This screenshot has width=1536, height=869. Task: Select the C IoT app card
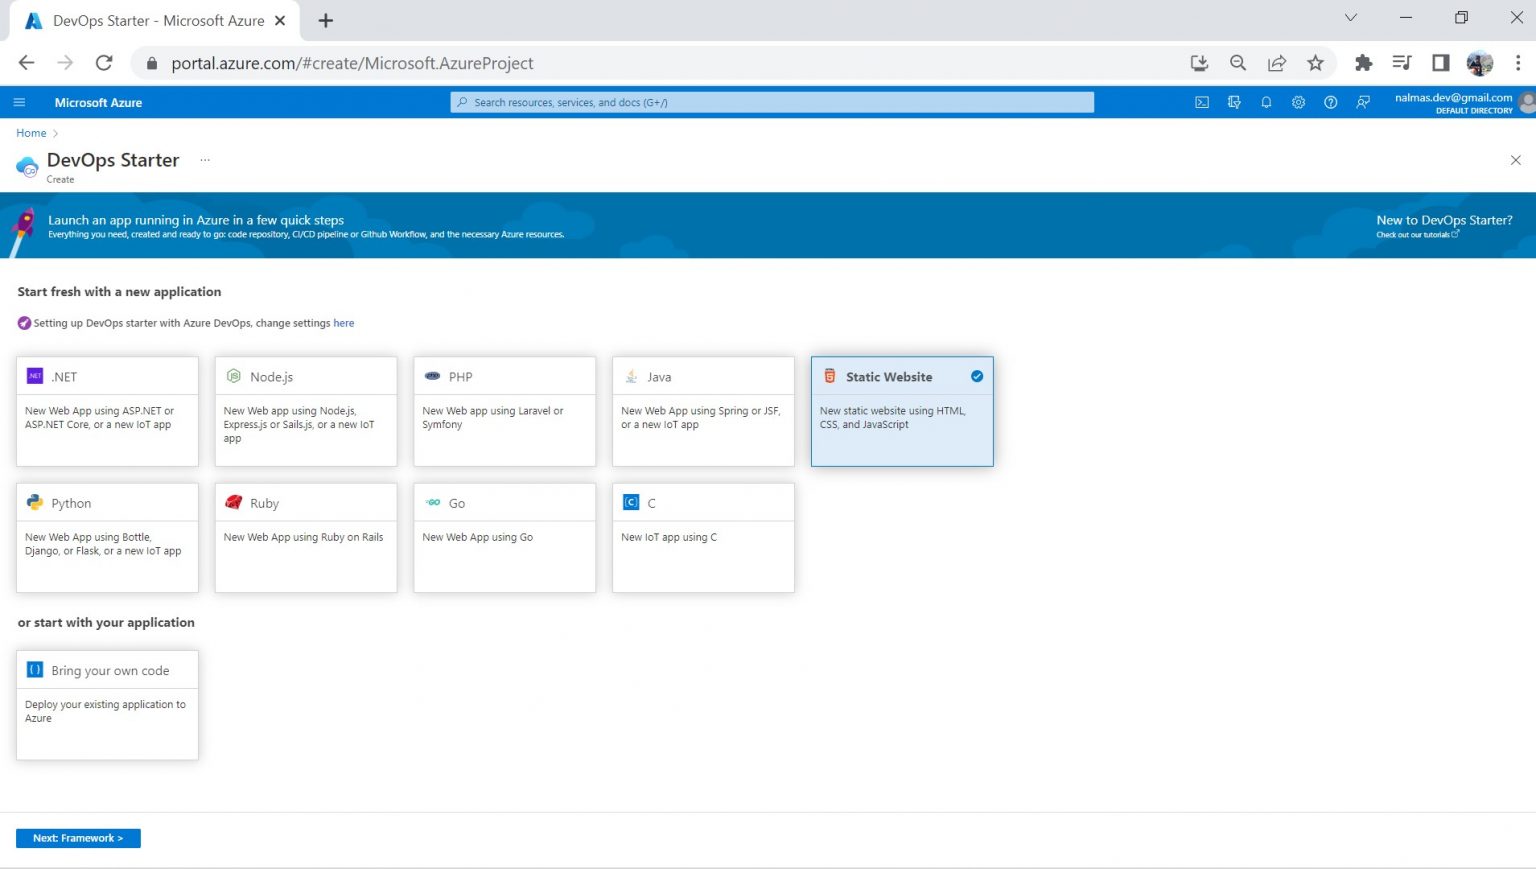pos(703,538)
